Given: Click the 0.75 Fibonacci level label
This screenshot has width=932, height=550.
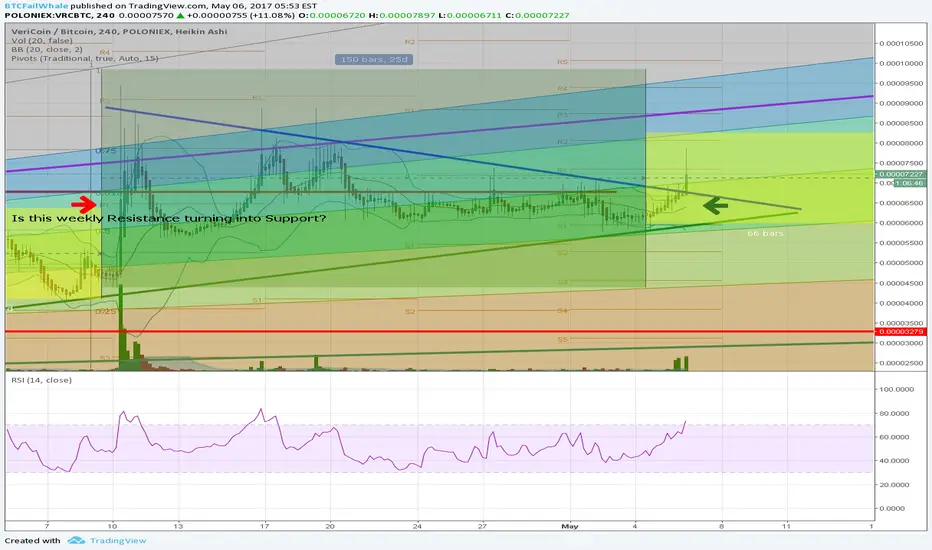Looking at the screenshot, I should pos(106,151).
